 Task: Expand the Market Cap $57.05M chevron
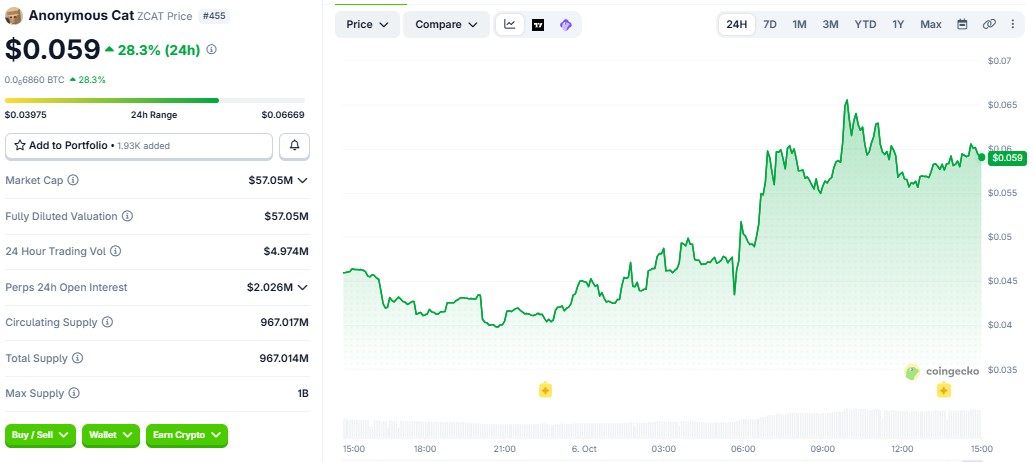[x=303, y=180]
